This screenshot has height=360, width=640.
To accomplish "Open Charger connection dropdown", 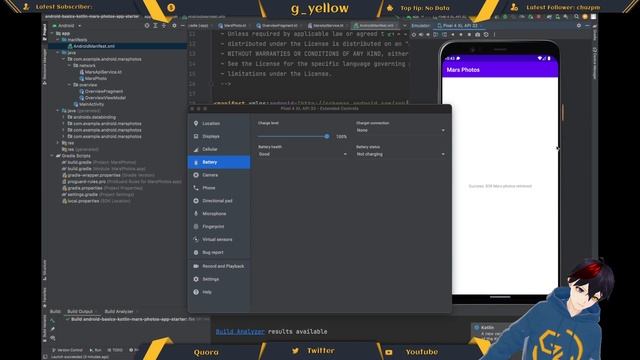I will tap(400, 130).
